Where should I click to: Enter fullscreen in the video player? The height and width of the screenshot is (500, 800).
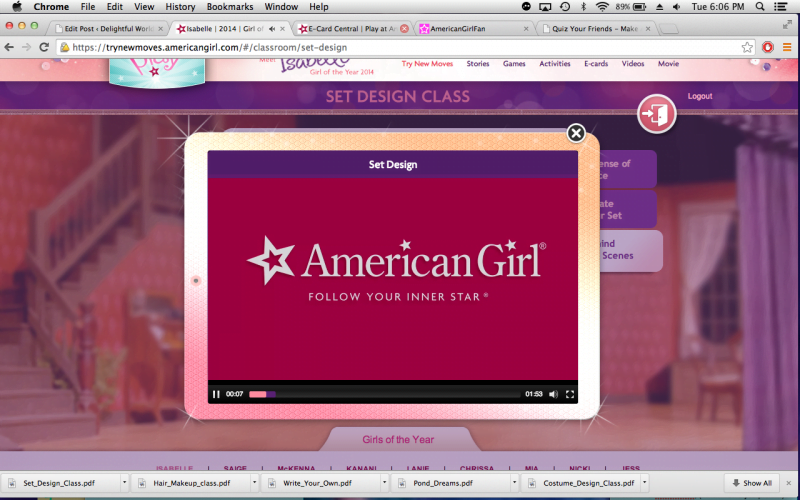click(570, 394)
